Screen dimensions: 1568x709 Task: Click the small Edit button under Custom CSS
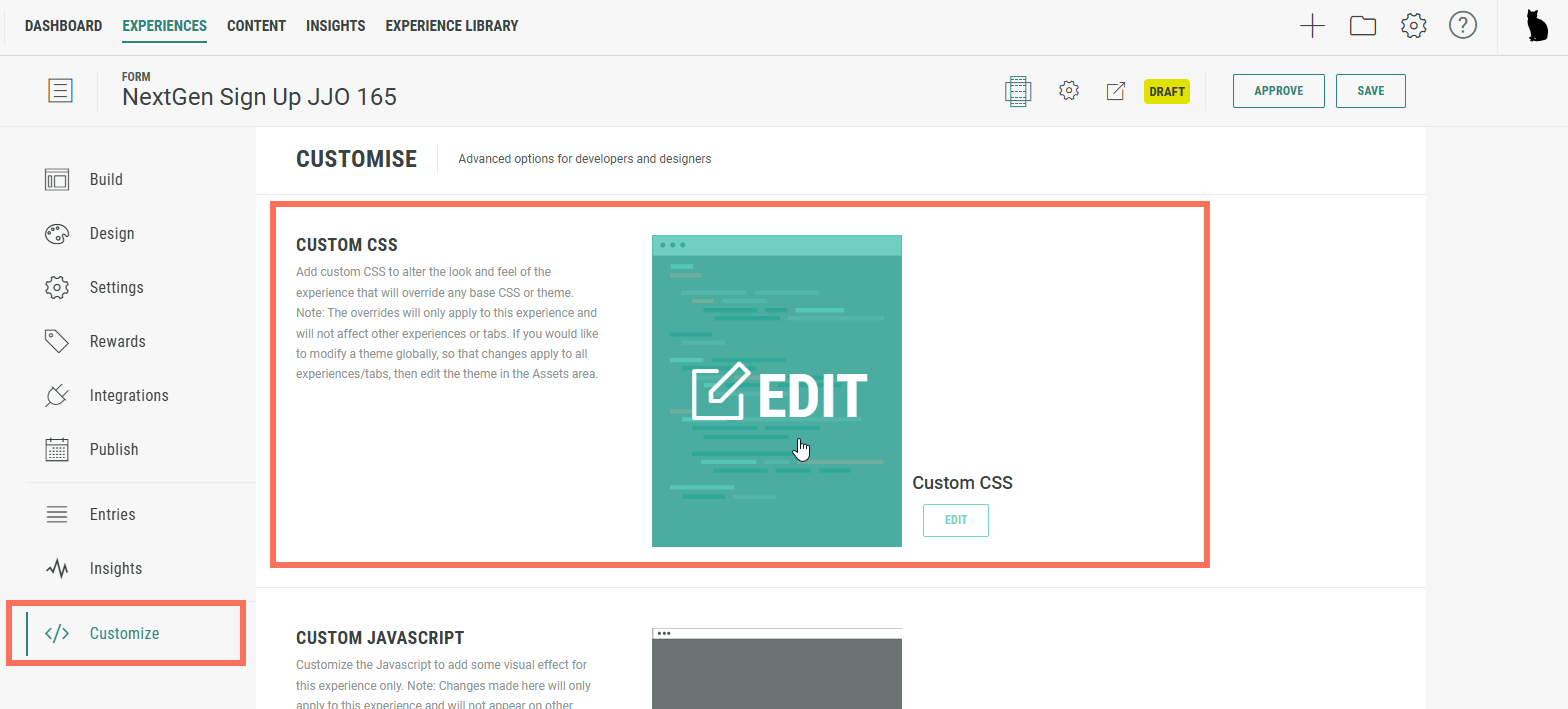pyautogui.click(x=955, y=520)
